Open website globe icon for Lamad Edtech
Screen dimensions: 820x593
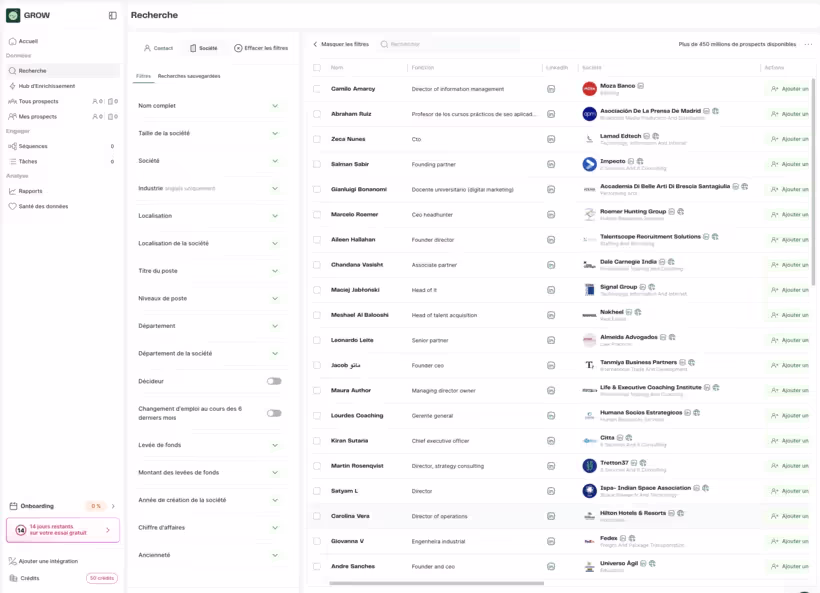[656, 136]
